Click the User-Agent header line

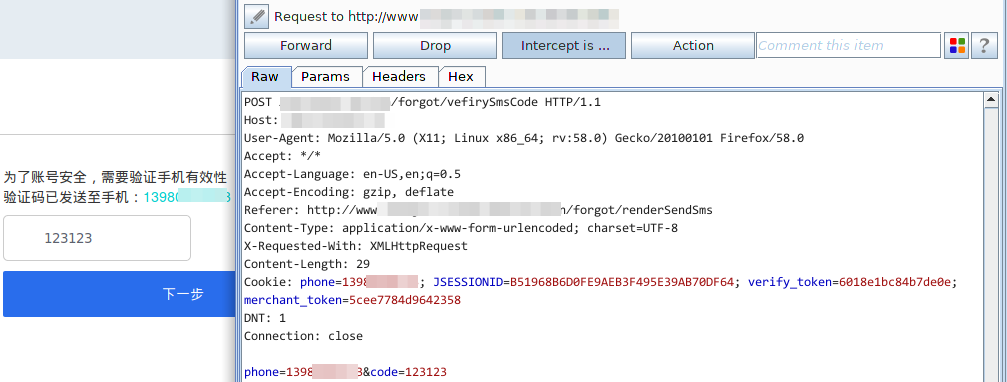(524, 138)
